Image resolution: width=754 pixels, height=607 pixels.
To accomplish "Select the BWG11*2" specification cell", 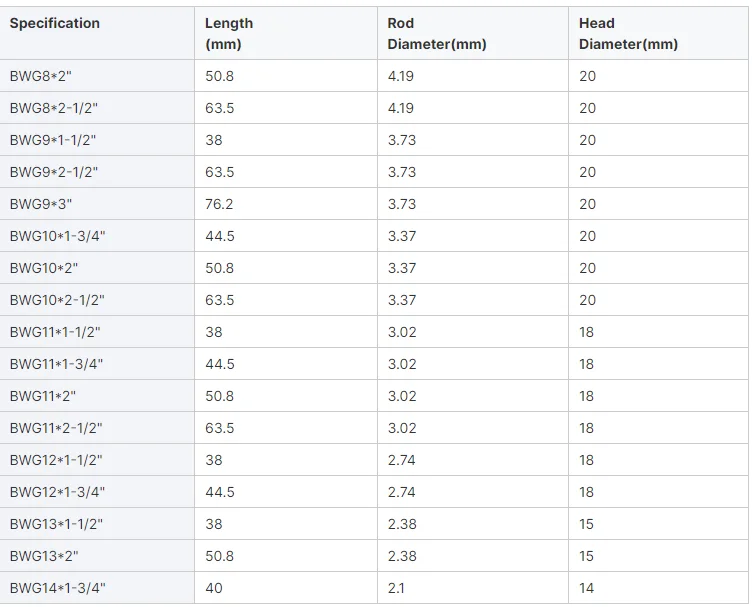I will tap(44, 396).
